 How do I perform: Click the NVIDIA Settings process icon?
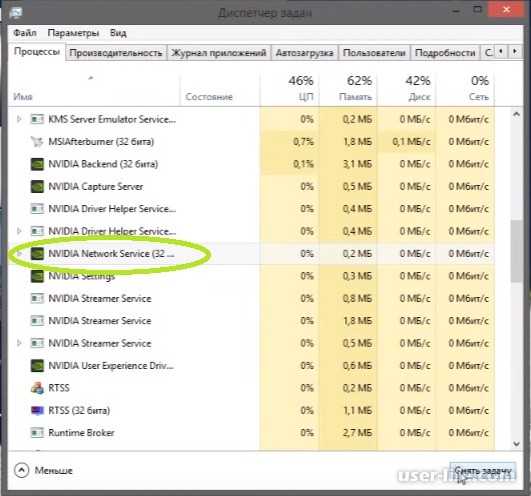(x=37, y=276)
